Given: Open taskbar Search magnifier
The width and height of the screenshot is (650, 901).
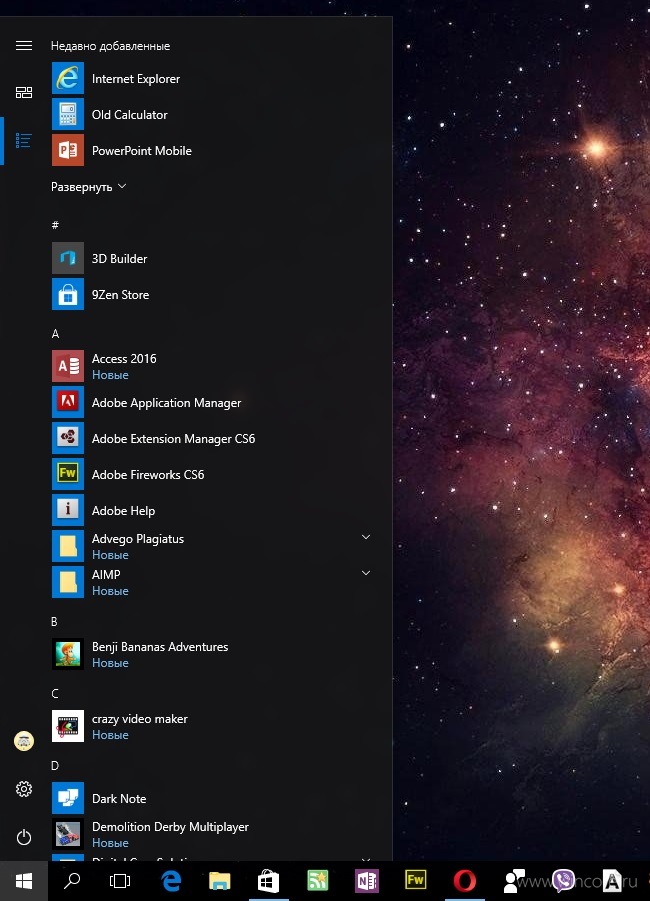Looking at the screenshot, I should (x=72, y=881).
